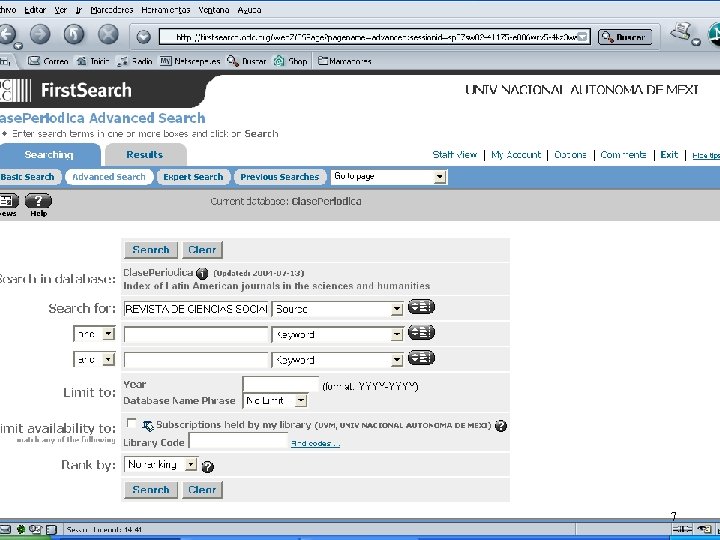
Task: Select the Expert Search subtab
Action: point(193,177)
